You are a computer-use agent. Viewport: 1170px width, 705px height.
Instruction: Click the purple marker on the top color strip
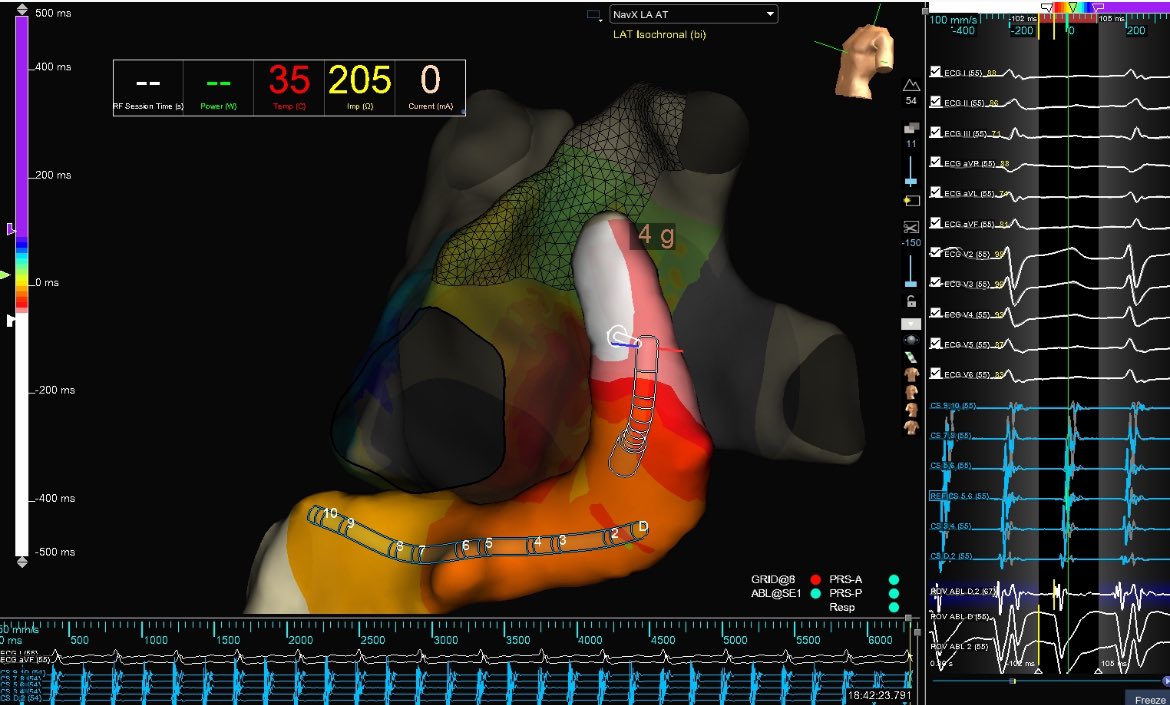1098,7
